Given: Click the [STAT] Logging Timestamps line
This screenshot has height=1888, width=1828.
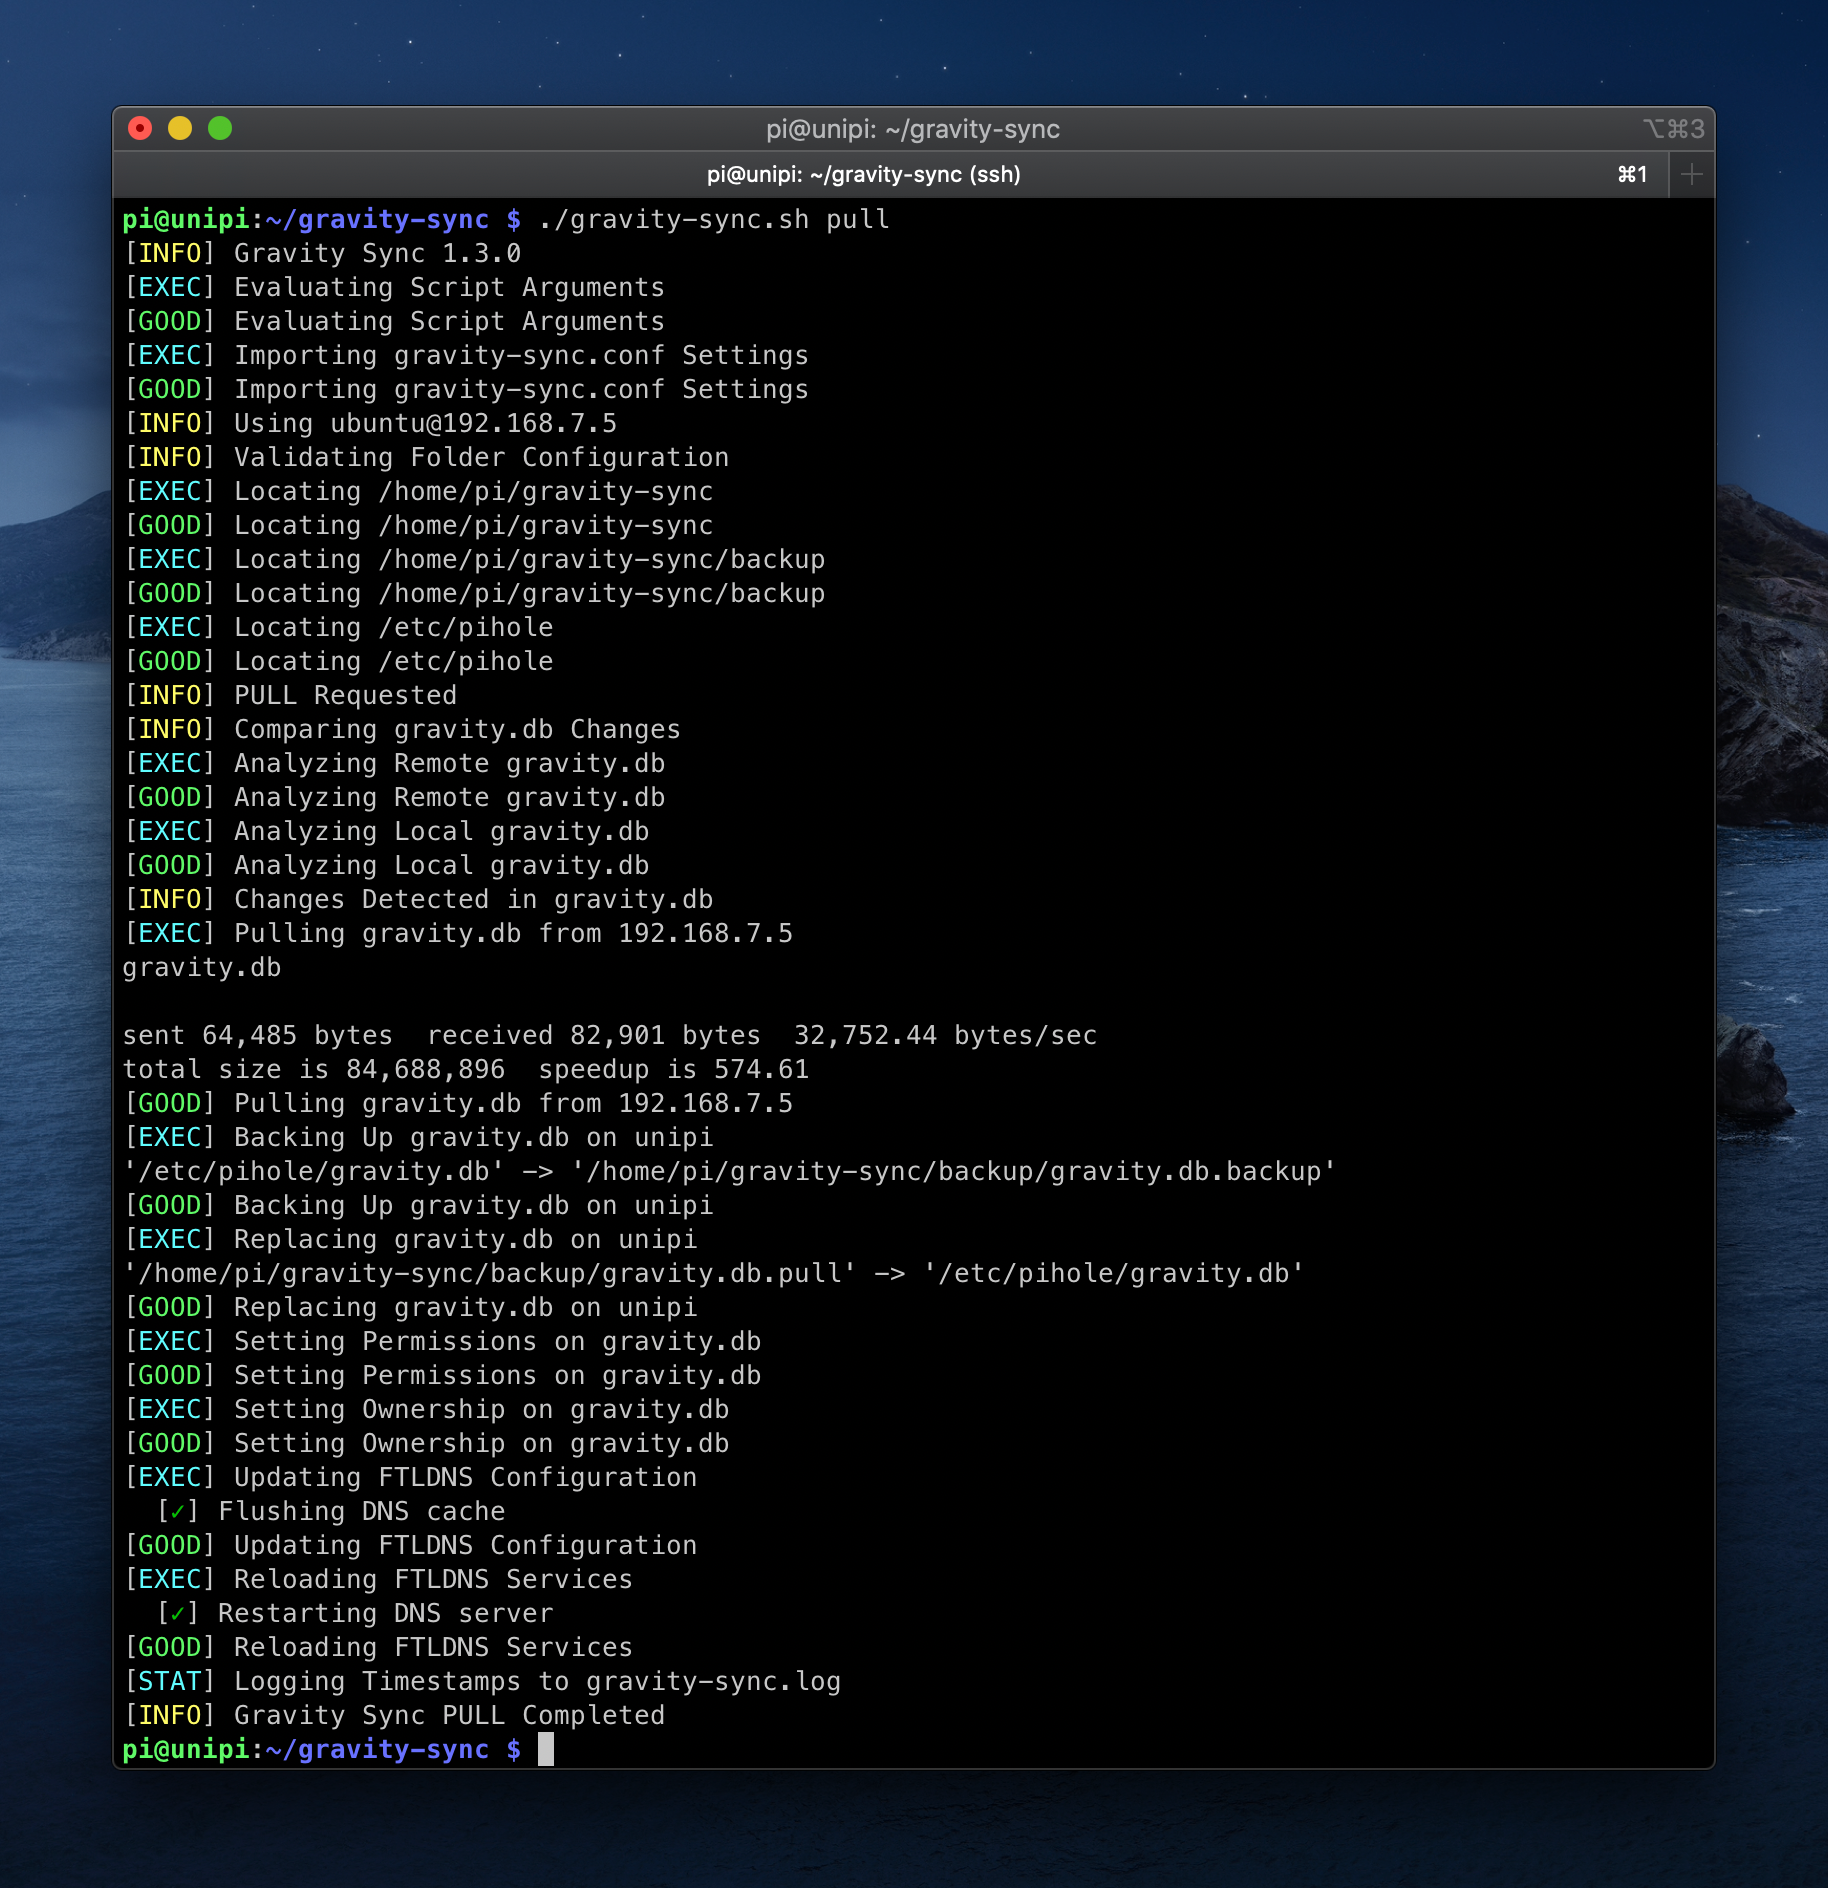Looking at the screenshot, I should click(482, 1682).
